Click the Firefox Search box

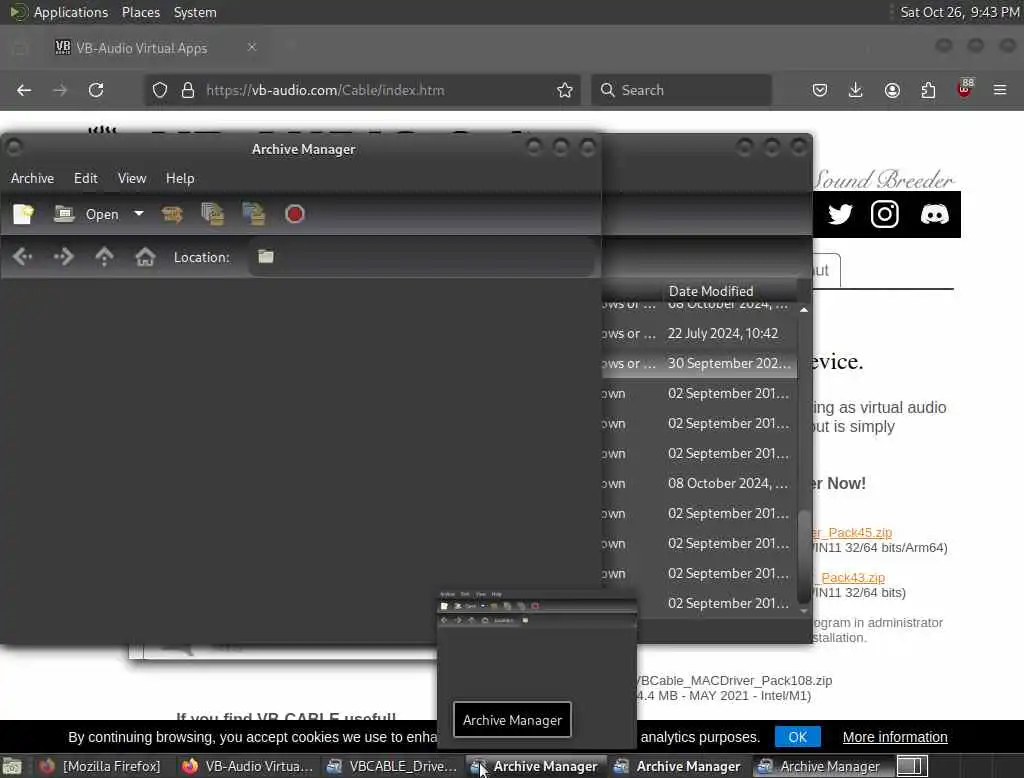[x=681, y=90]
